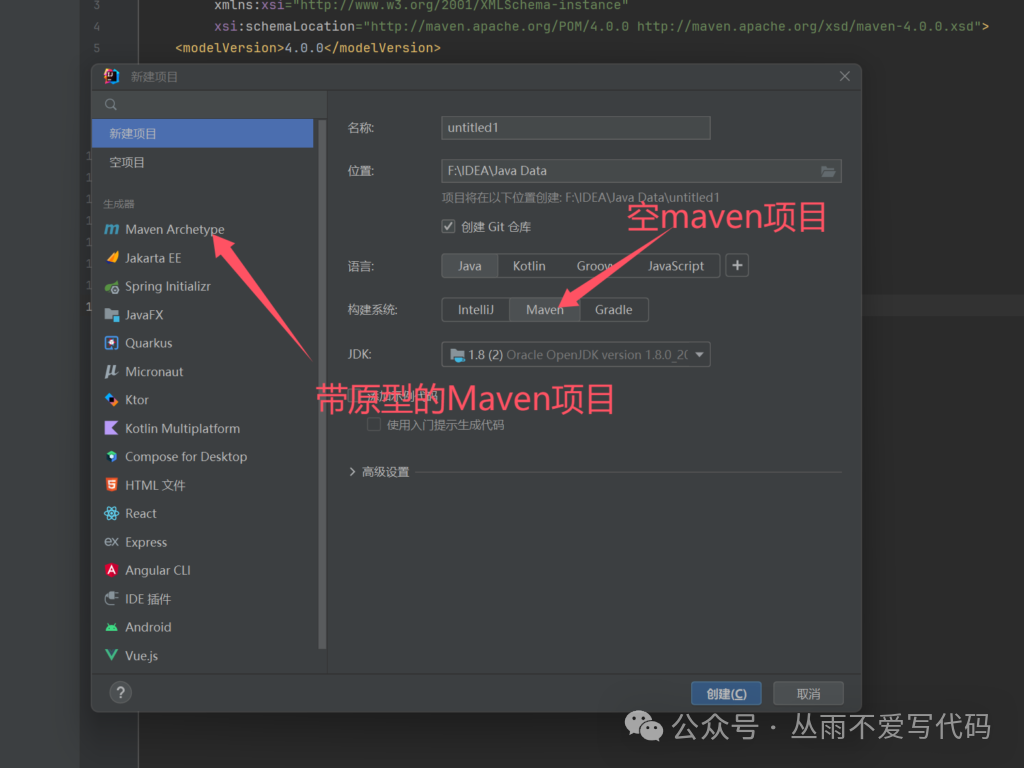Image resolution: width=1024 pixels, height=768 pixels.
Task: Click the Android robot icon
Action: [112, 627]
